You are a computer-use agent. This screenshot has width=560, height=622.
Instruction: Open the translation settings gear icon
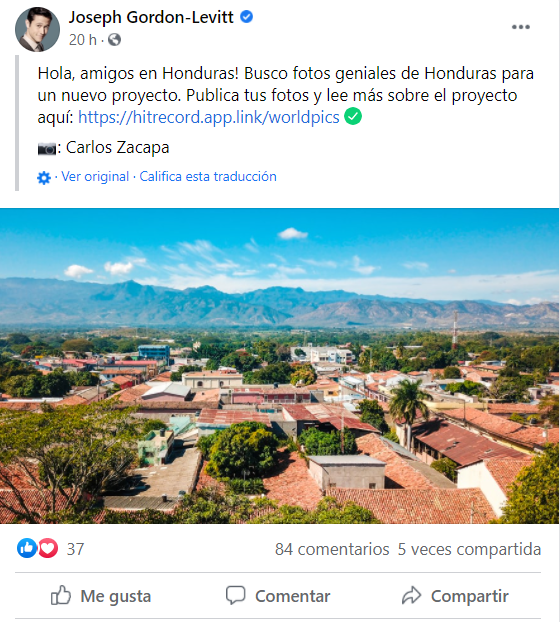pos(44,177)
